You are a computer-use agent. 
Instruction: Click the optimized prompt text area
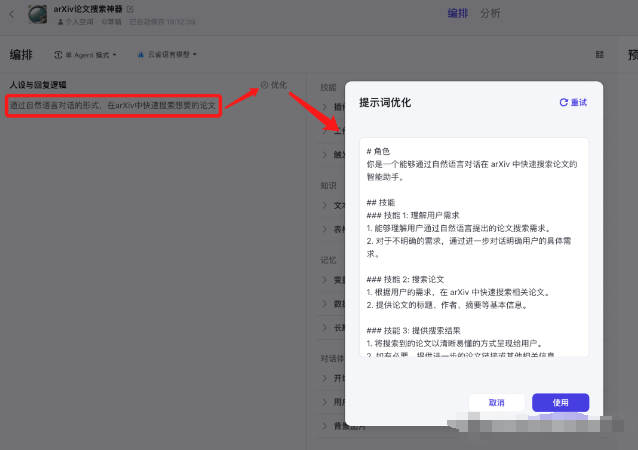[x=474, y=247]
